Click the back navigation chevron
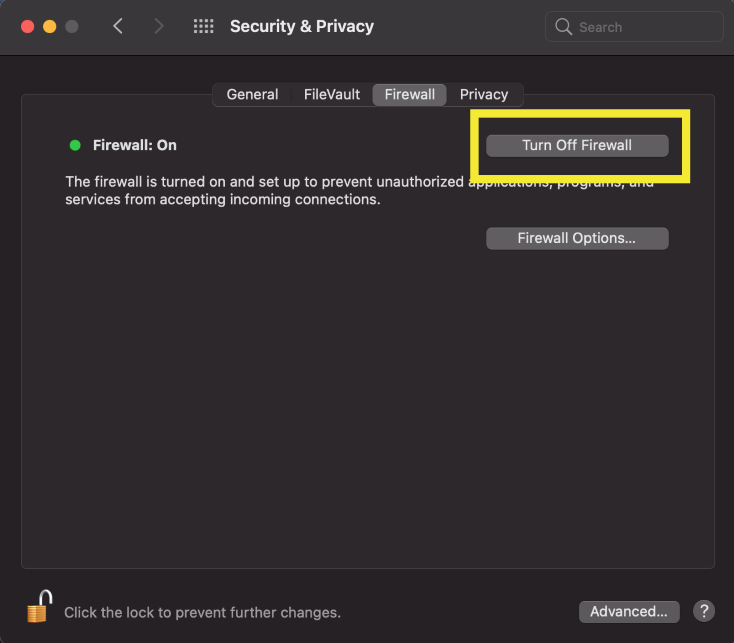The width and height of the screenshot is (734, 643). [118, 27]
